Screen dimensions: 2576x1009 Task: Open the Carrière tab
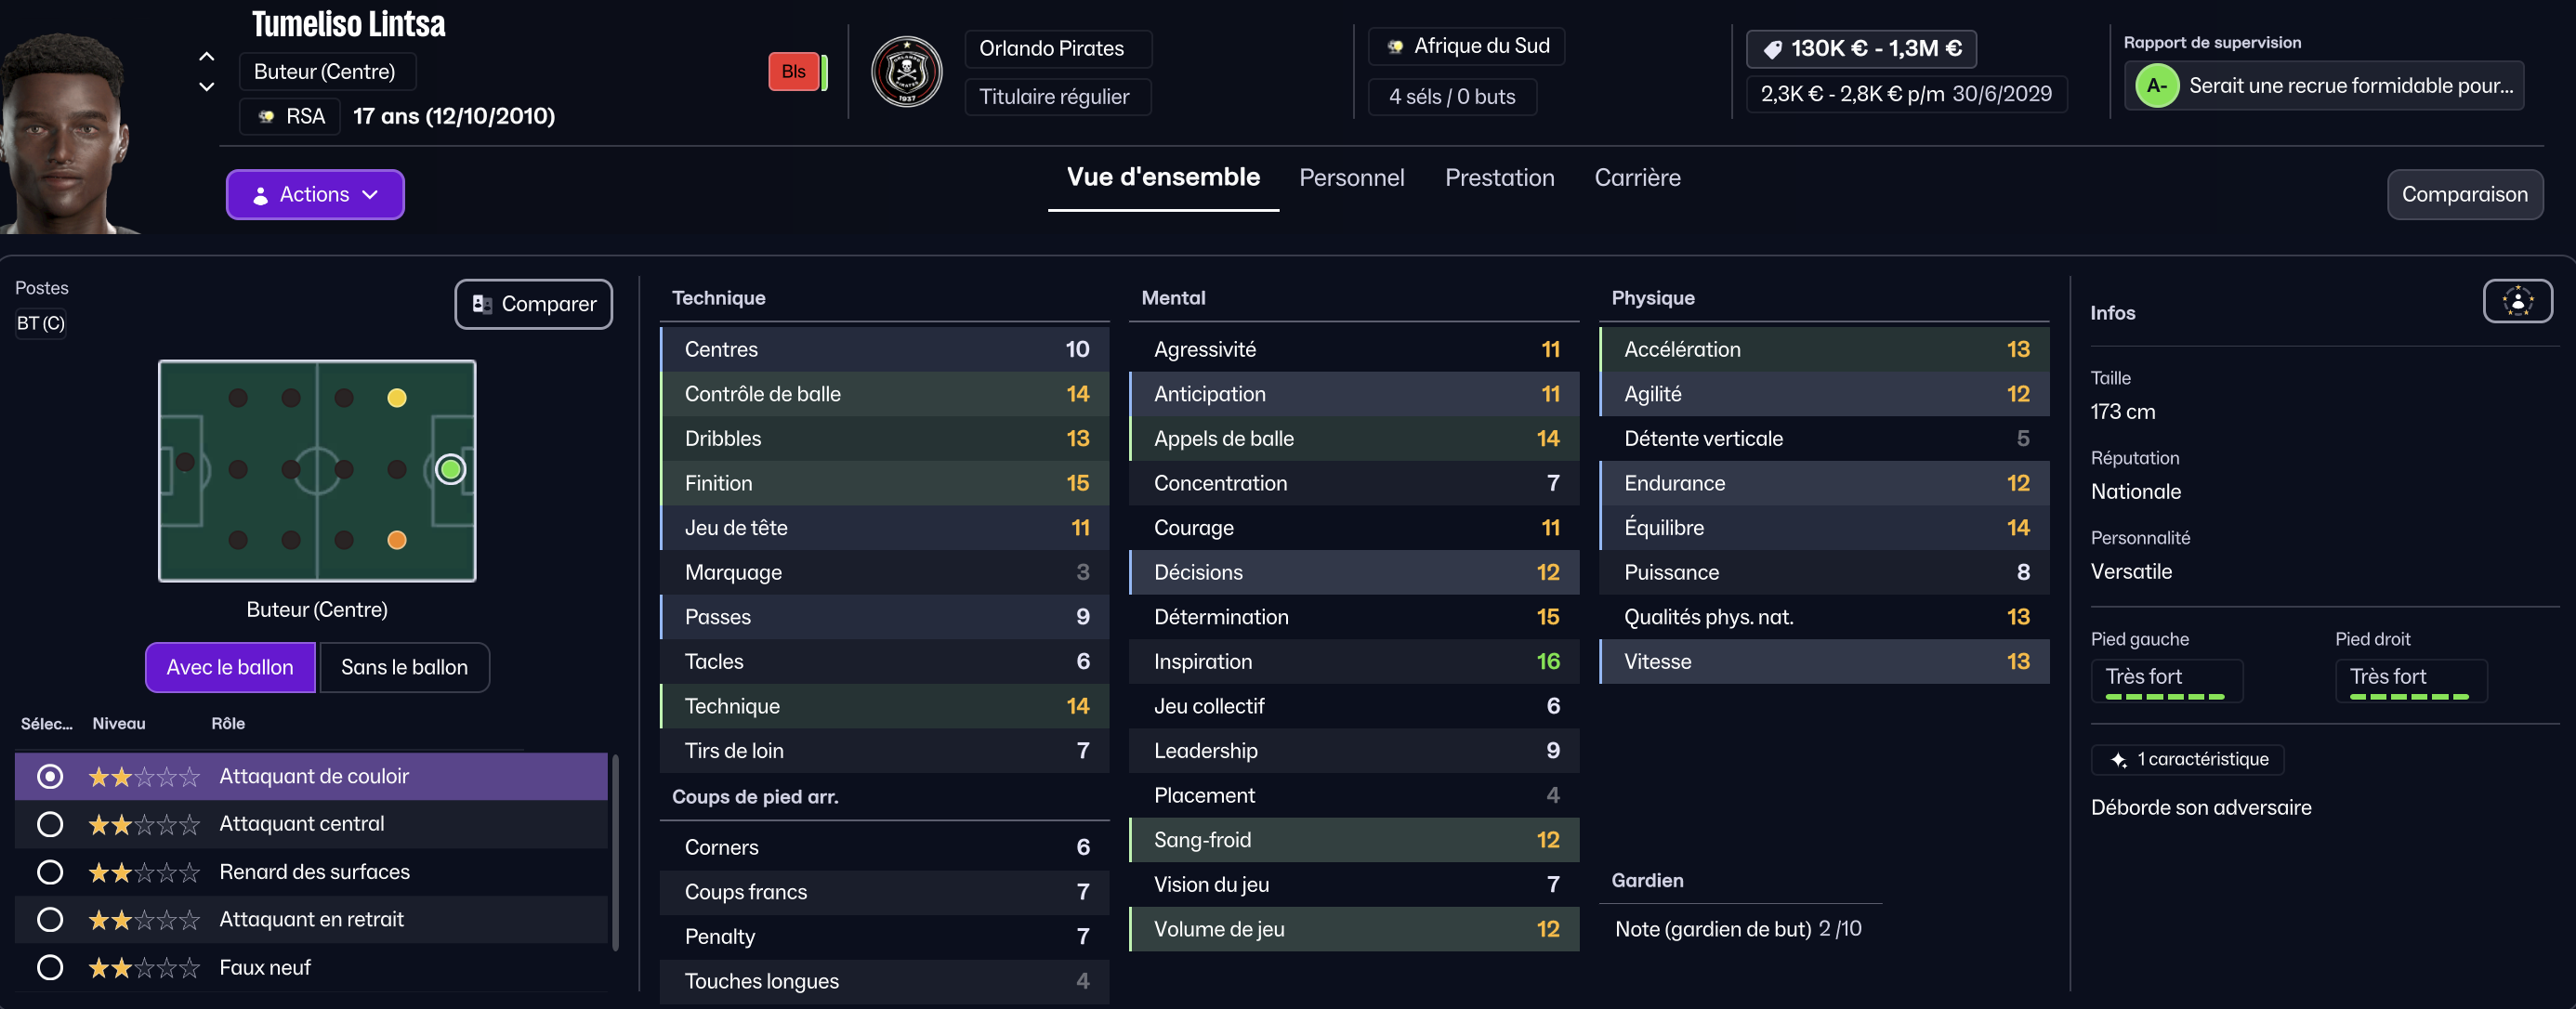pos(1637,178)
